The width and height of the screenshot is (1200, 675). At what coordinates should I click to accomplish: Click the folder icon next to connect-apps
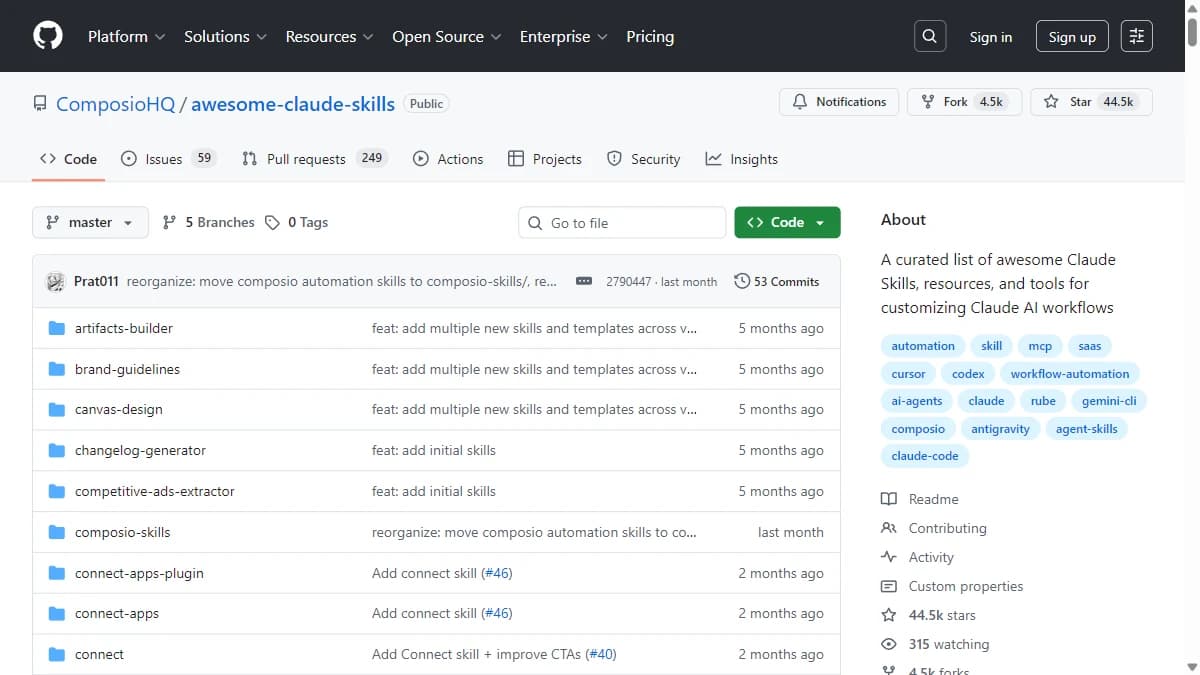(x=57, y=613)
